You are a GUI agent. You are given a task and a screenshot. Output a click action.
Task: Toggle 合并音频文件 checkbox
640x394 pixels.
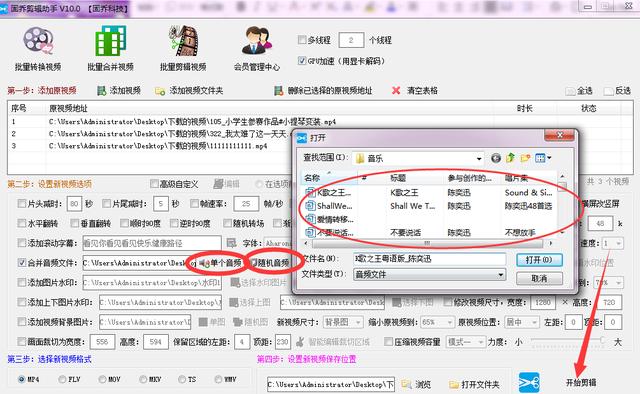pyautogui.click(x=22, y=263)
